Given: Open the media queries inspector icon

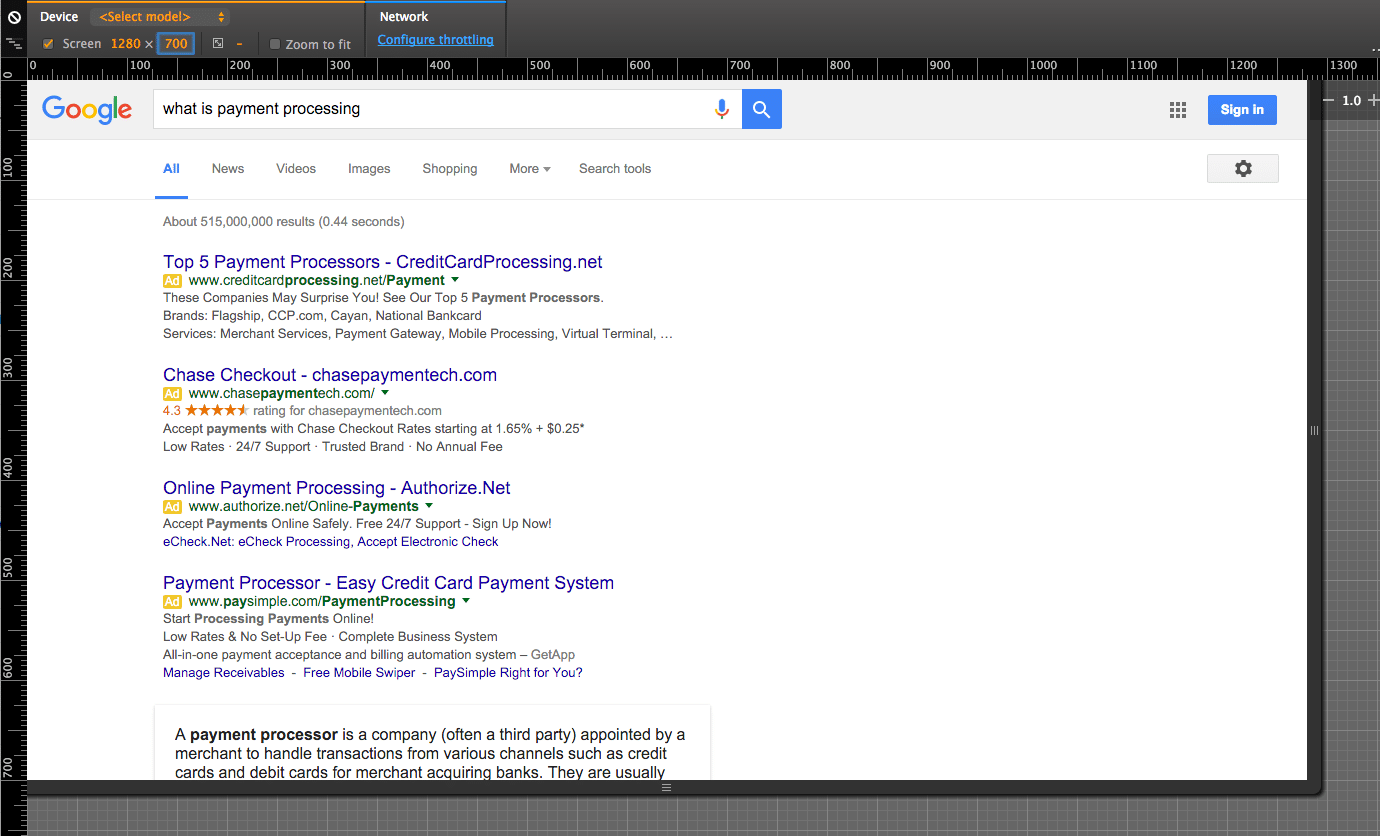Looking at the screenshot, I should [14, 43].
